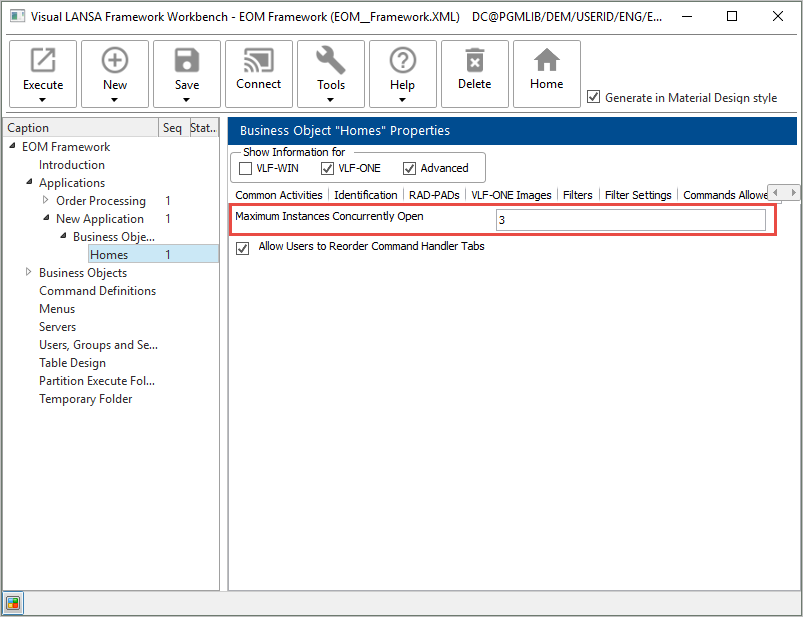803x617 pixels.
Task: Open the Tools wrench icon
Action: point(331,62)
